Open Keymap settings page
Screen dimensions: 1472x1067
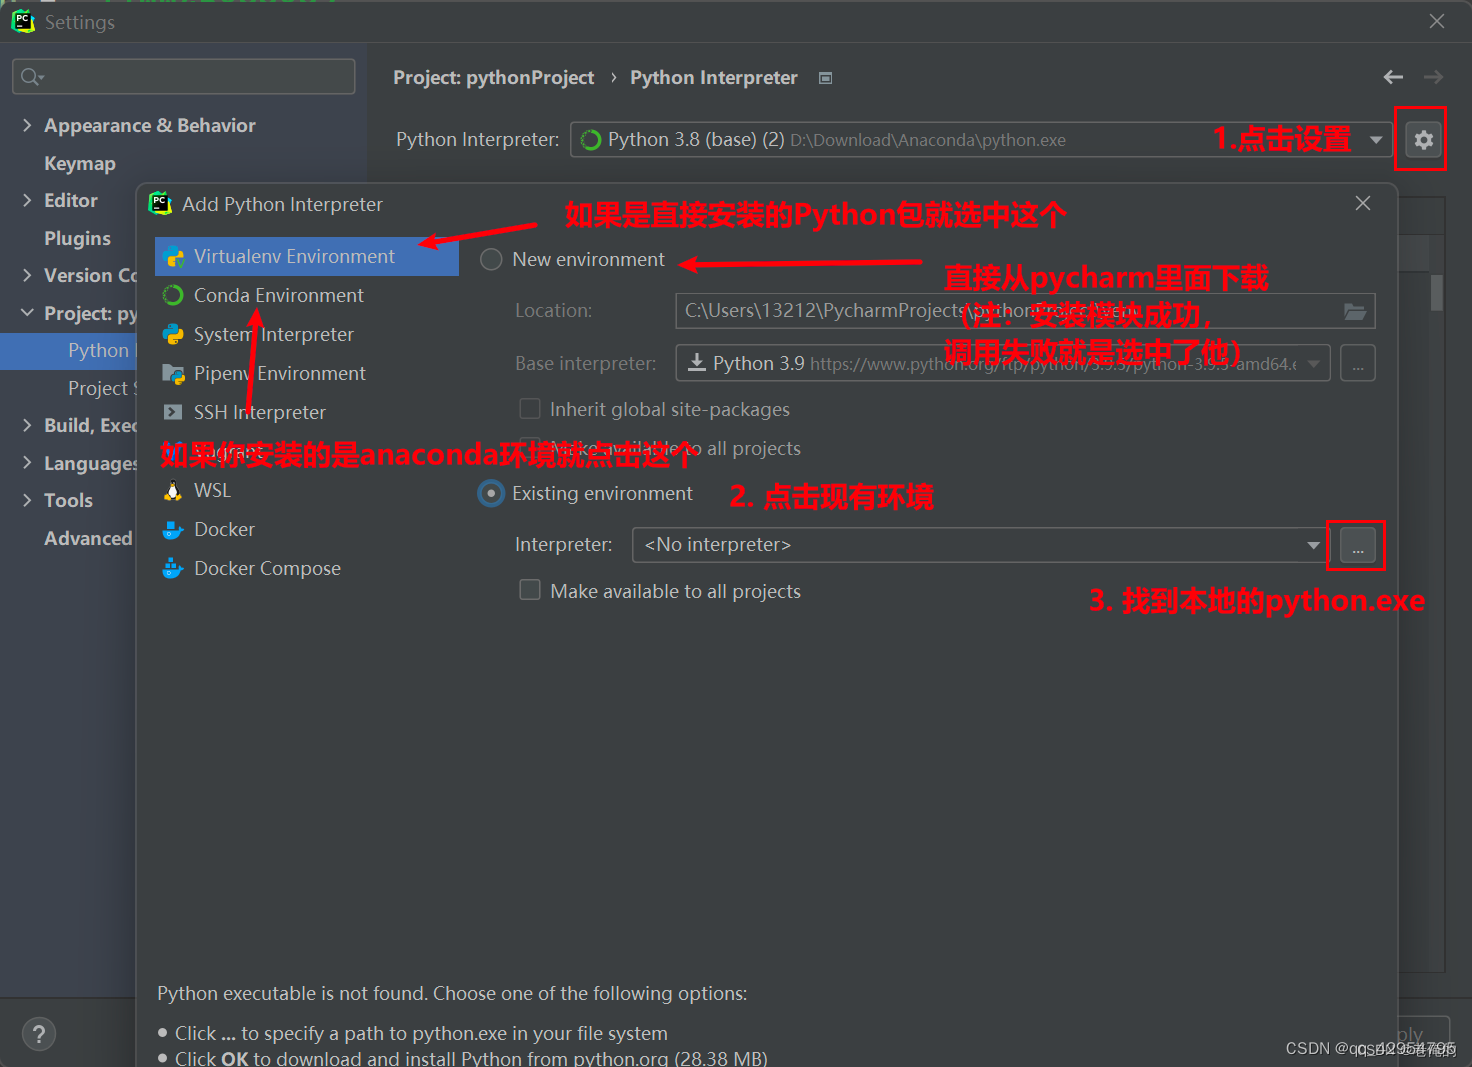tap(80, 163)
